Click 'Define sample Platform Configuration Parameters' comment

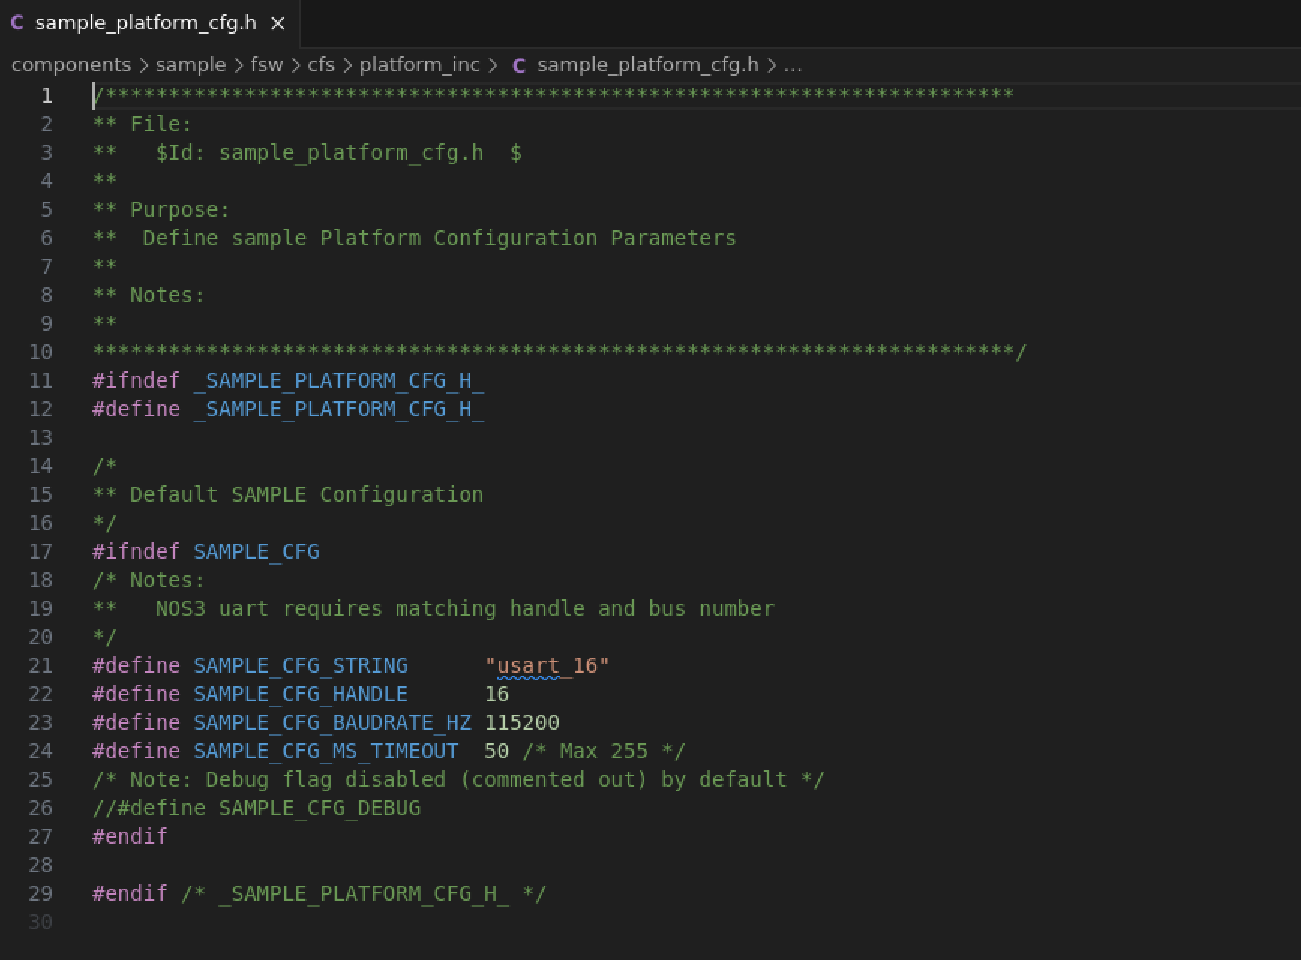[x=439, y=238]
